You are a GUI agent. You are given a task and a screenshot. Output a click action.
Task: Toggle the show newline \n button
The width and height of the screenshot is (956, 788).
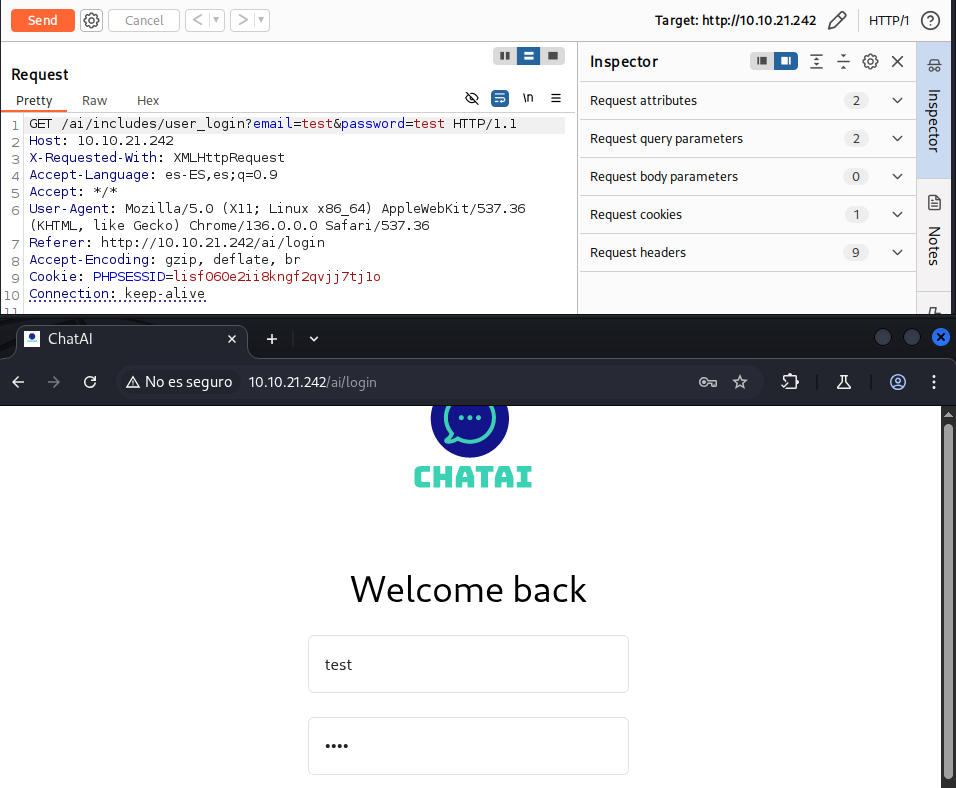pyautogui.click(x=528, y=98)
